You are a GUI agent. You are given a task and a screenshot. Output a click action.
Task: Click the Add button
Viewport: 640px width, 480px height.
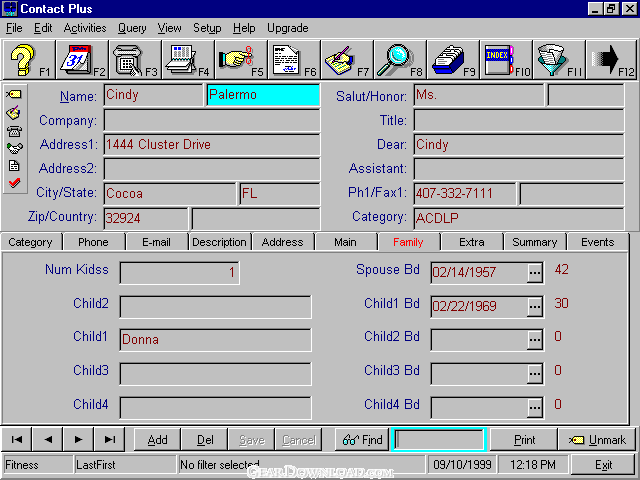[157, 440]
